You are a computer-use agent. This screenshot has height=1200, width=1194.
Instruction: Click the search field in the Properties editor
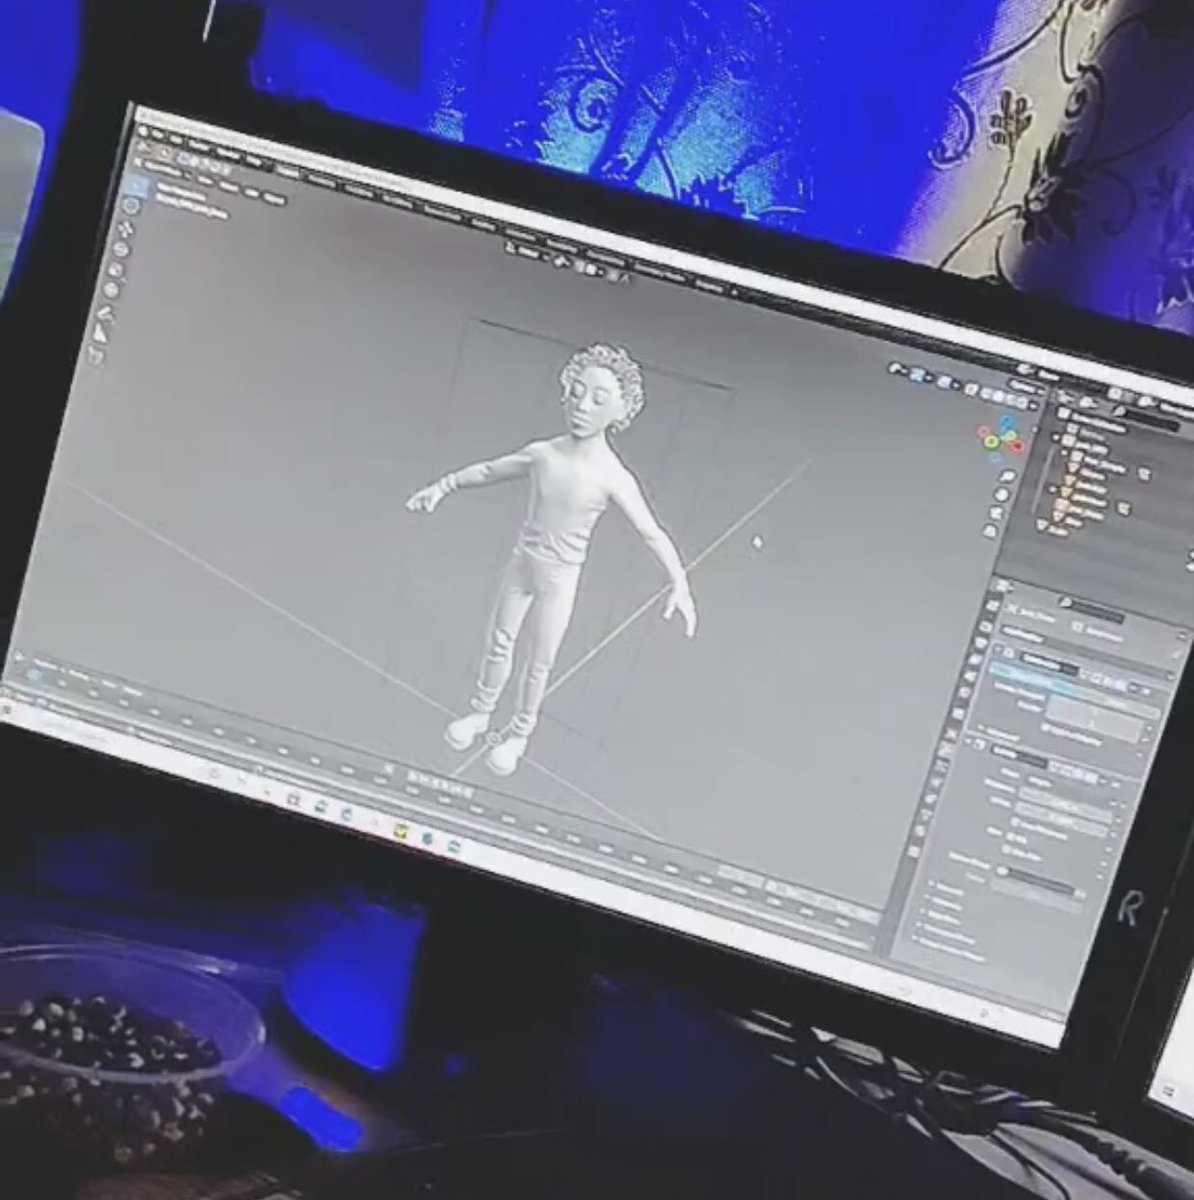[1090, 610]
